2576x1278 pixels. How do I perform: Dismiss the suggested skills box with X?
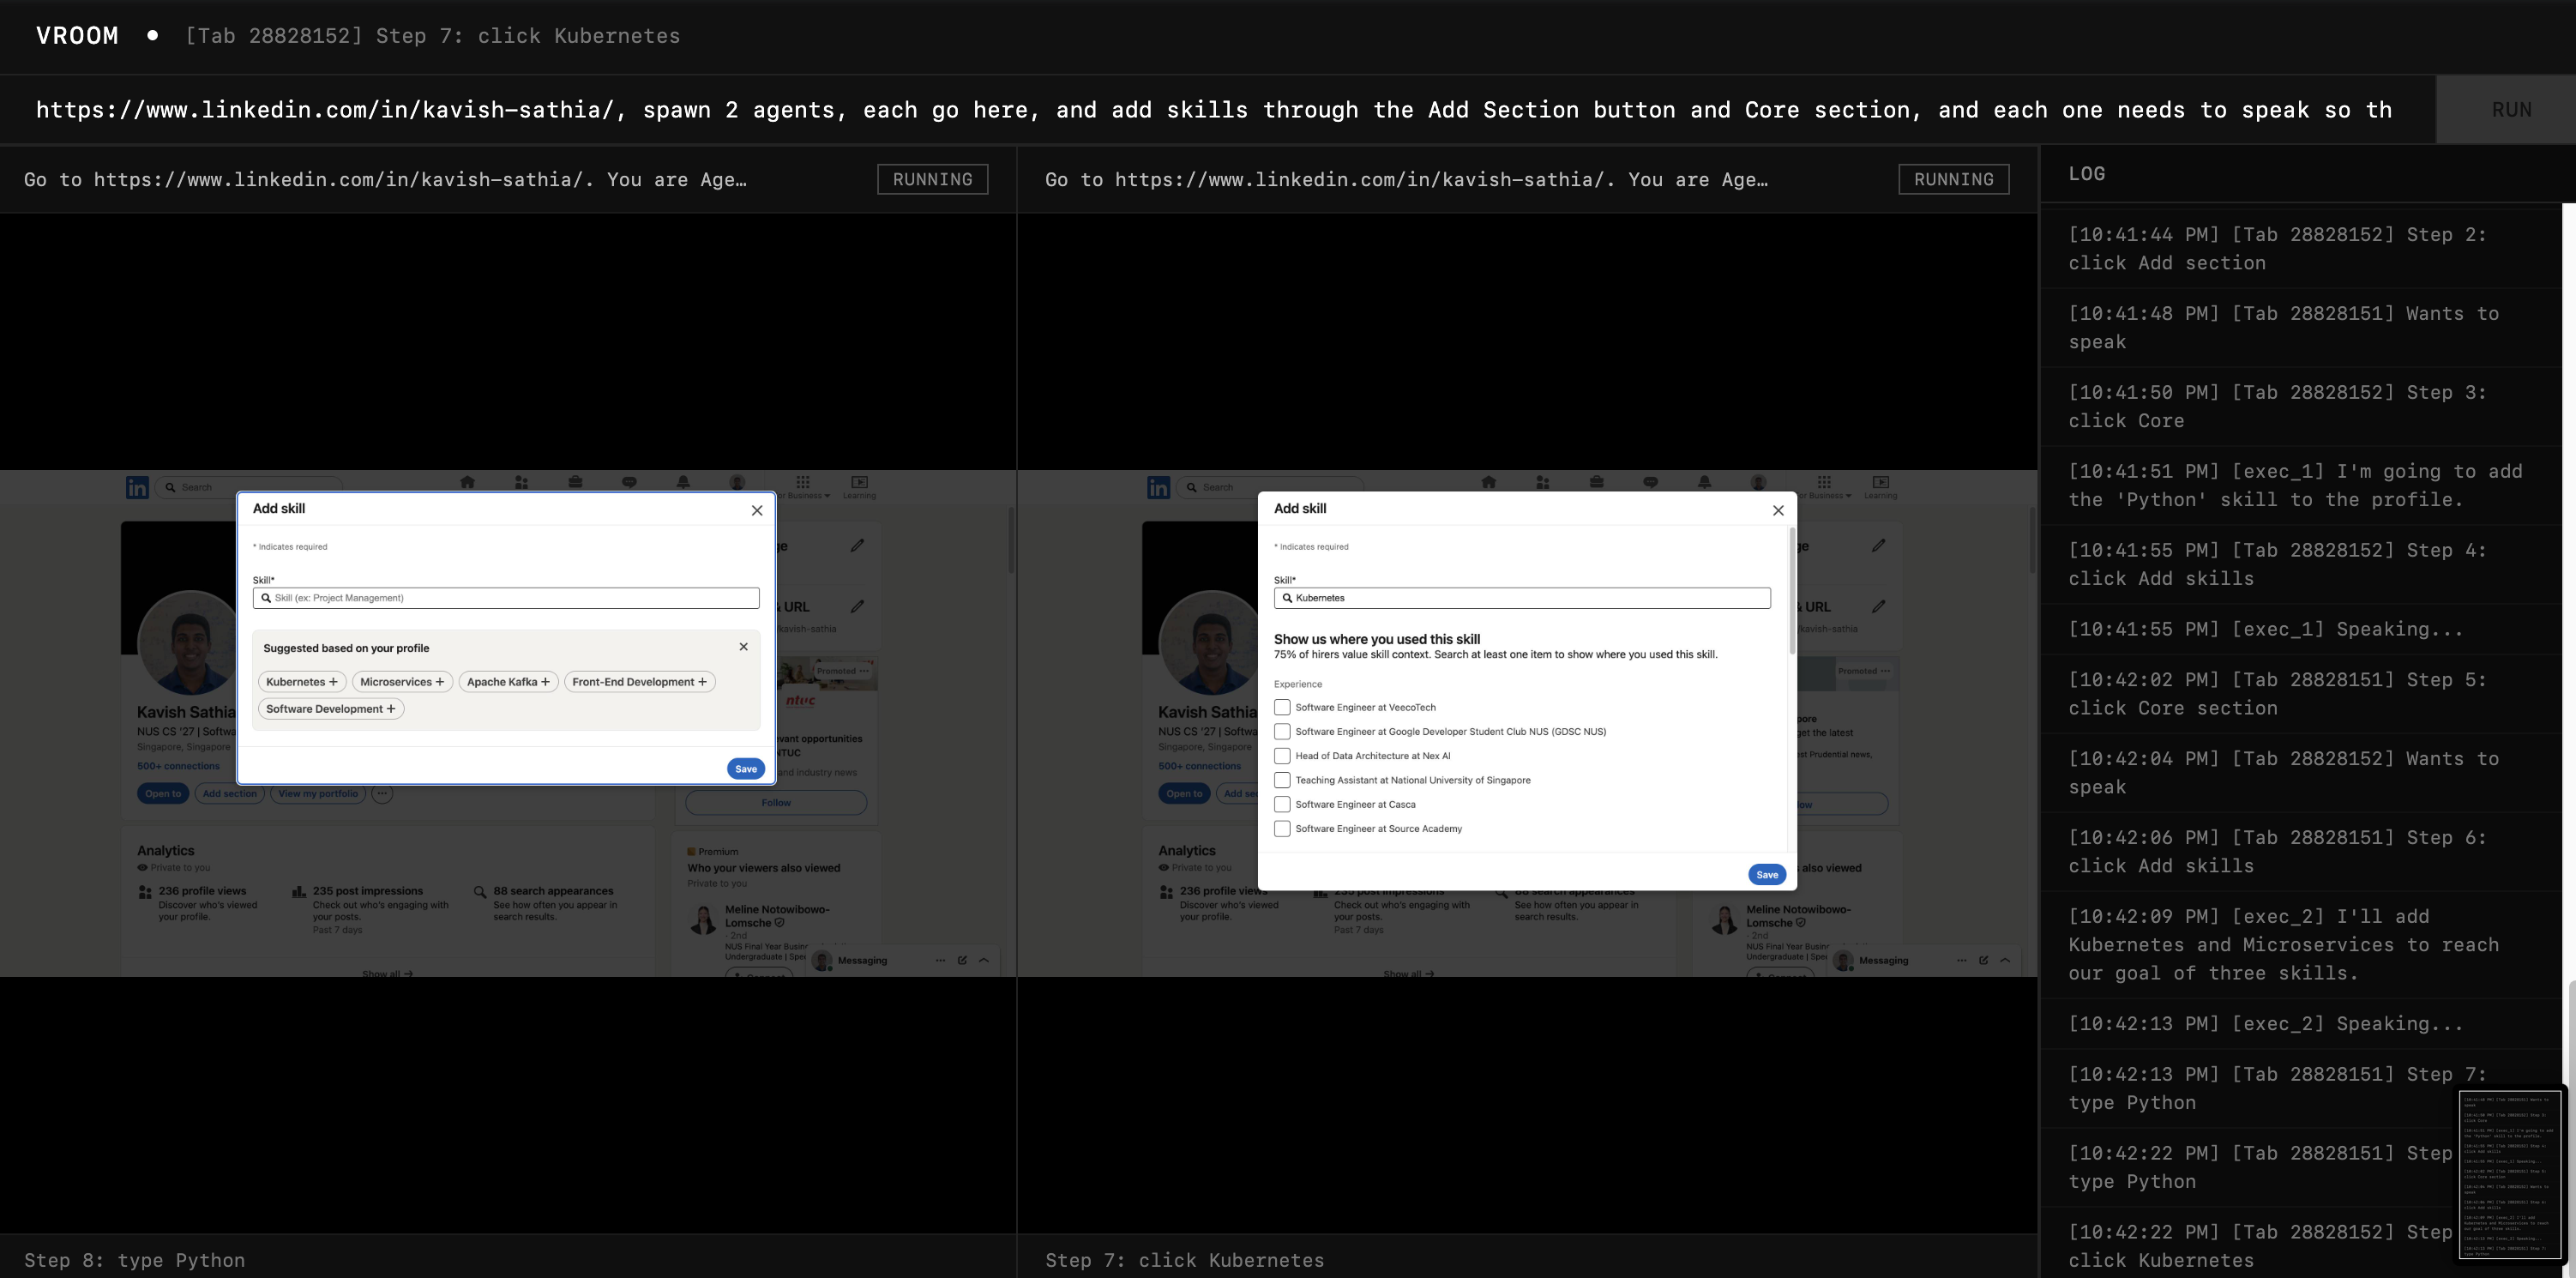(743, 647)
